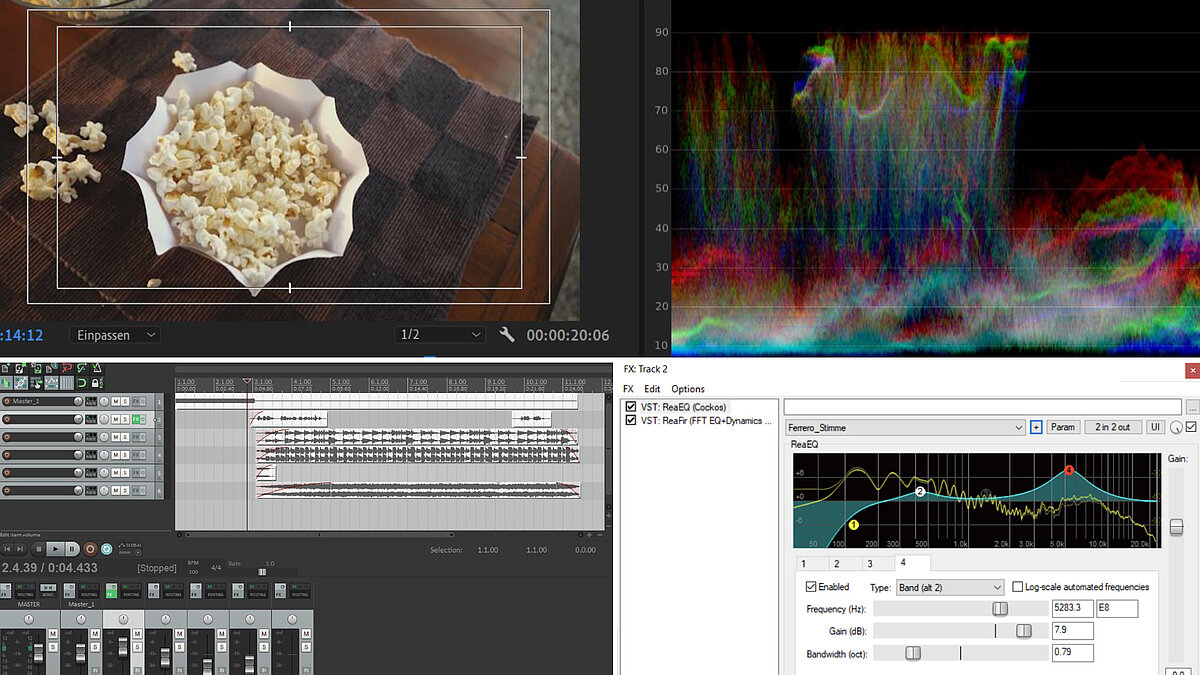Enable Log-scale automated frequencies checkbox
Image resolution: width=1200 pixels, height=675 pixels.
(1018, 587)
